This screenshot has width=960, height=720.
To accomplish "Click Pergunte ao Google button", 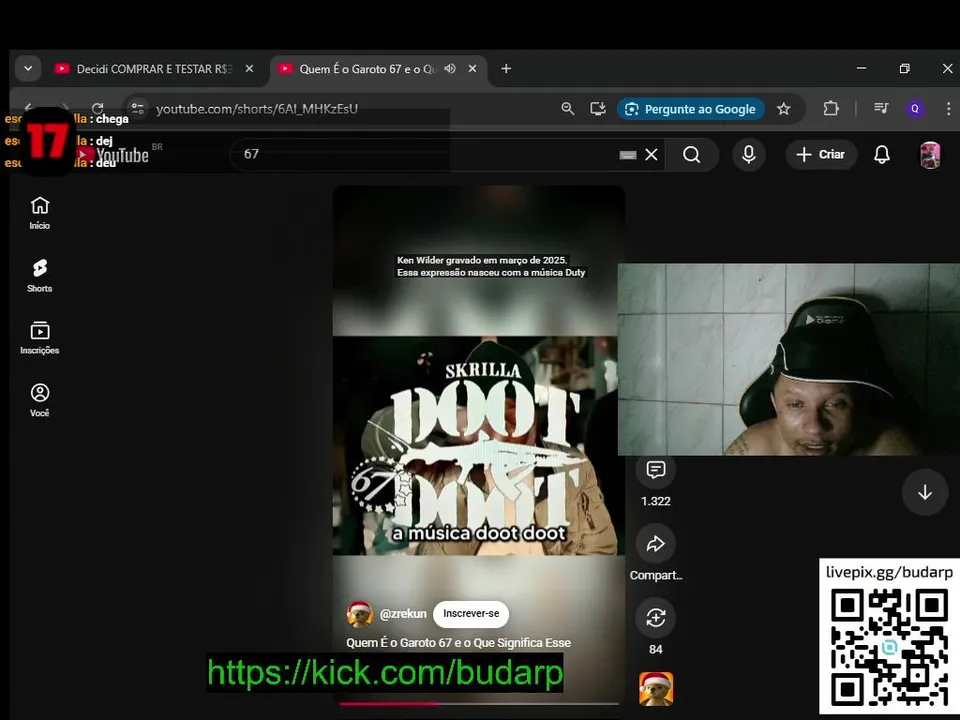I will click(x=691, y=109).
